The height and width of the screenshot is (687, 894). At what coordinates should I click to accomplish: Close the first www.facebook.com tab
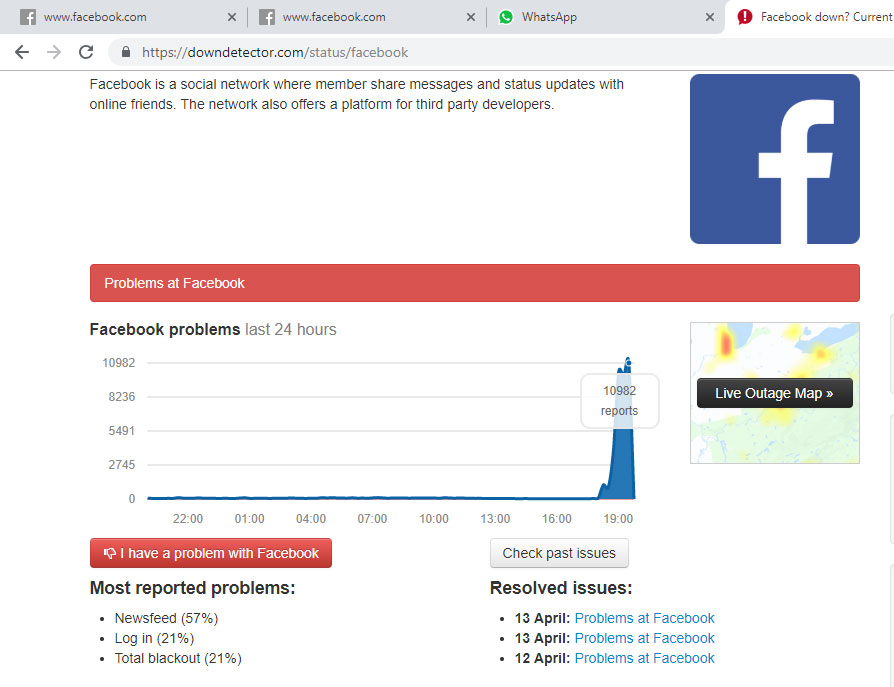[231, 17]
